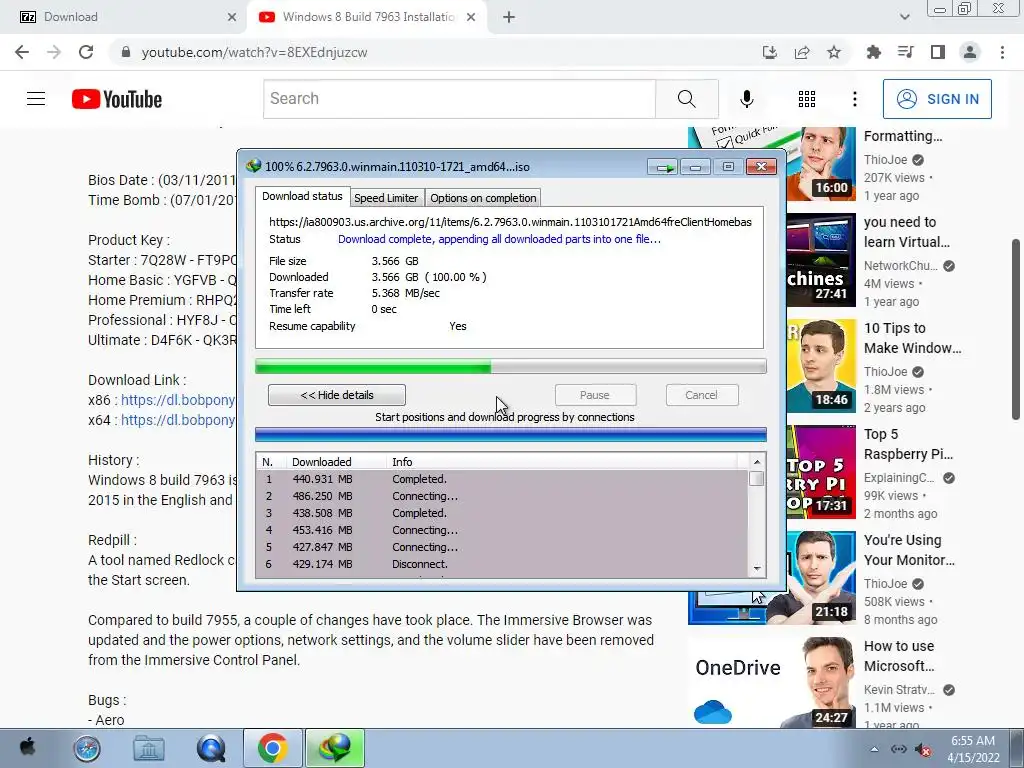Go forward in Chrome browser
1024x768 pixels.
click(x=54, y=52)
